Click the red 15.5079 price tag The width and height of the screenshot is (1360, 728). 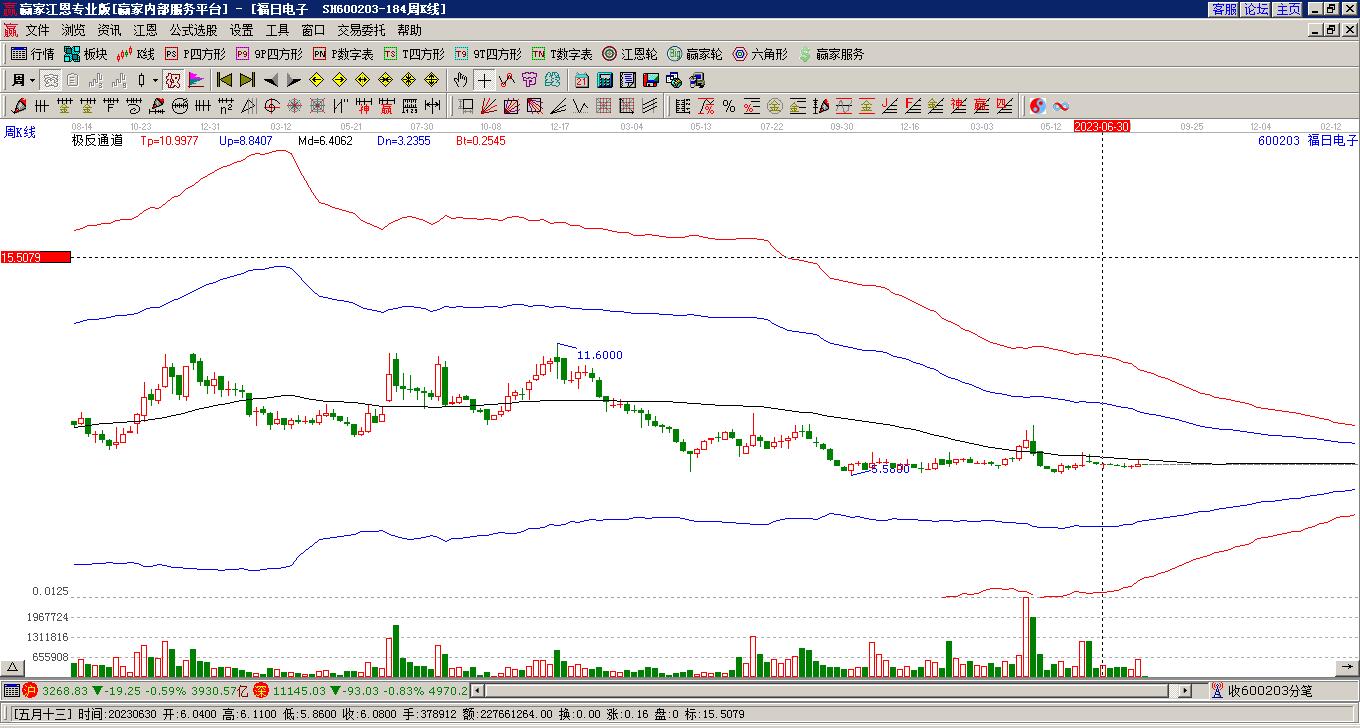point(35,258)
